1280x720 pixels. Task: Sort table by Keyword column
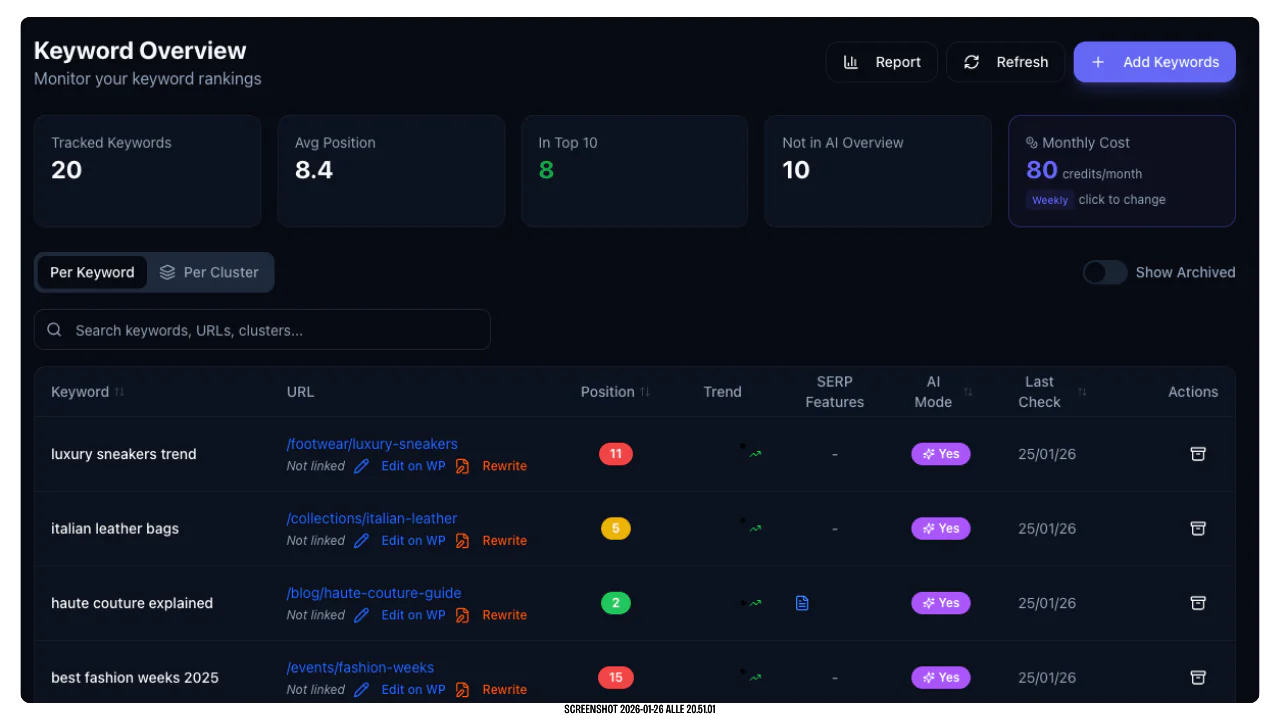tap(120, 392)
